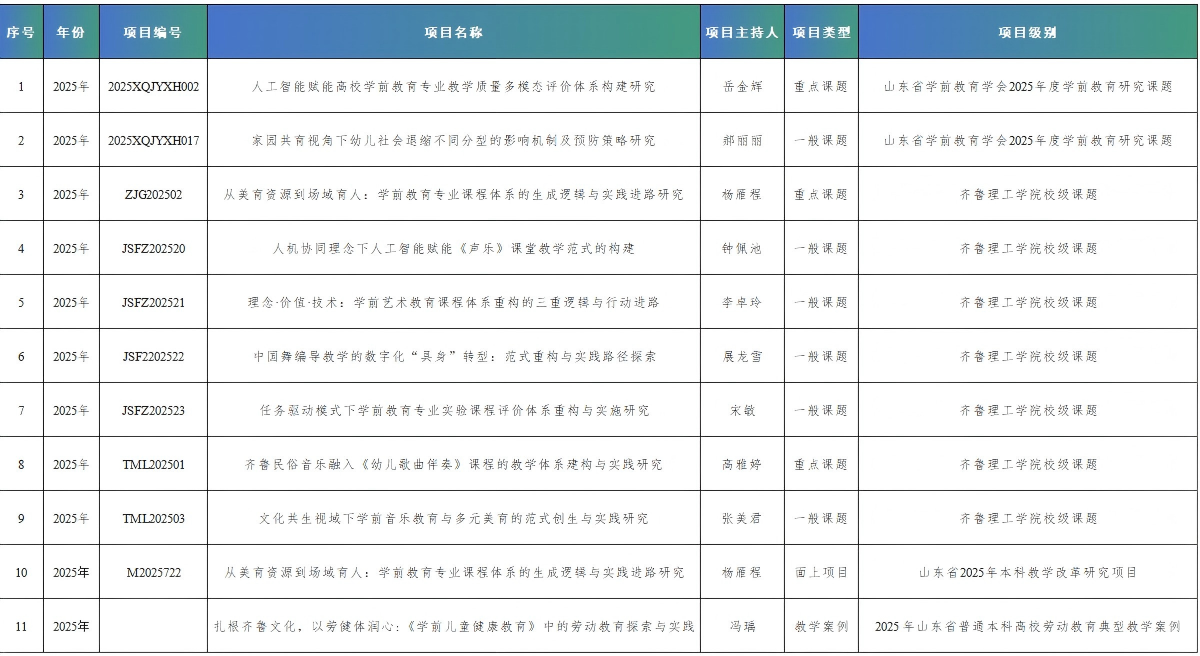Click the 项目类型 column header

pos(821,32)
